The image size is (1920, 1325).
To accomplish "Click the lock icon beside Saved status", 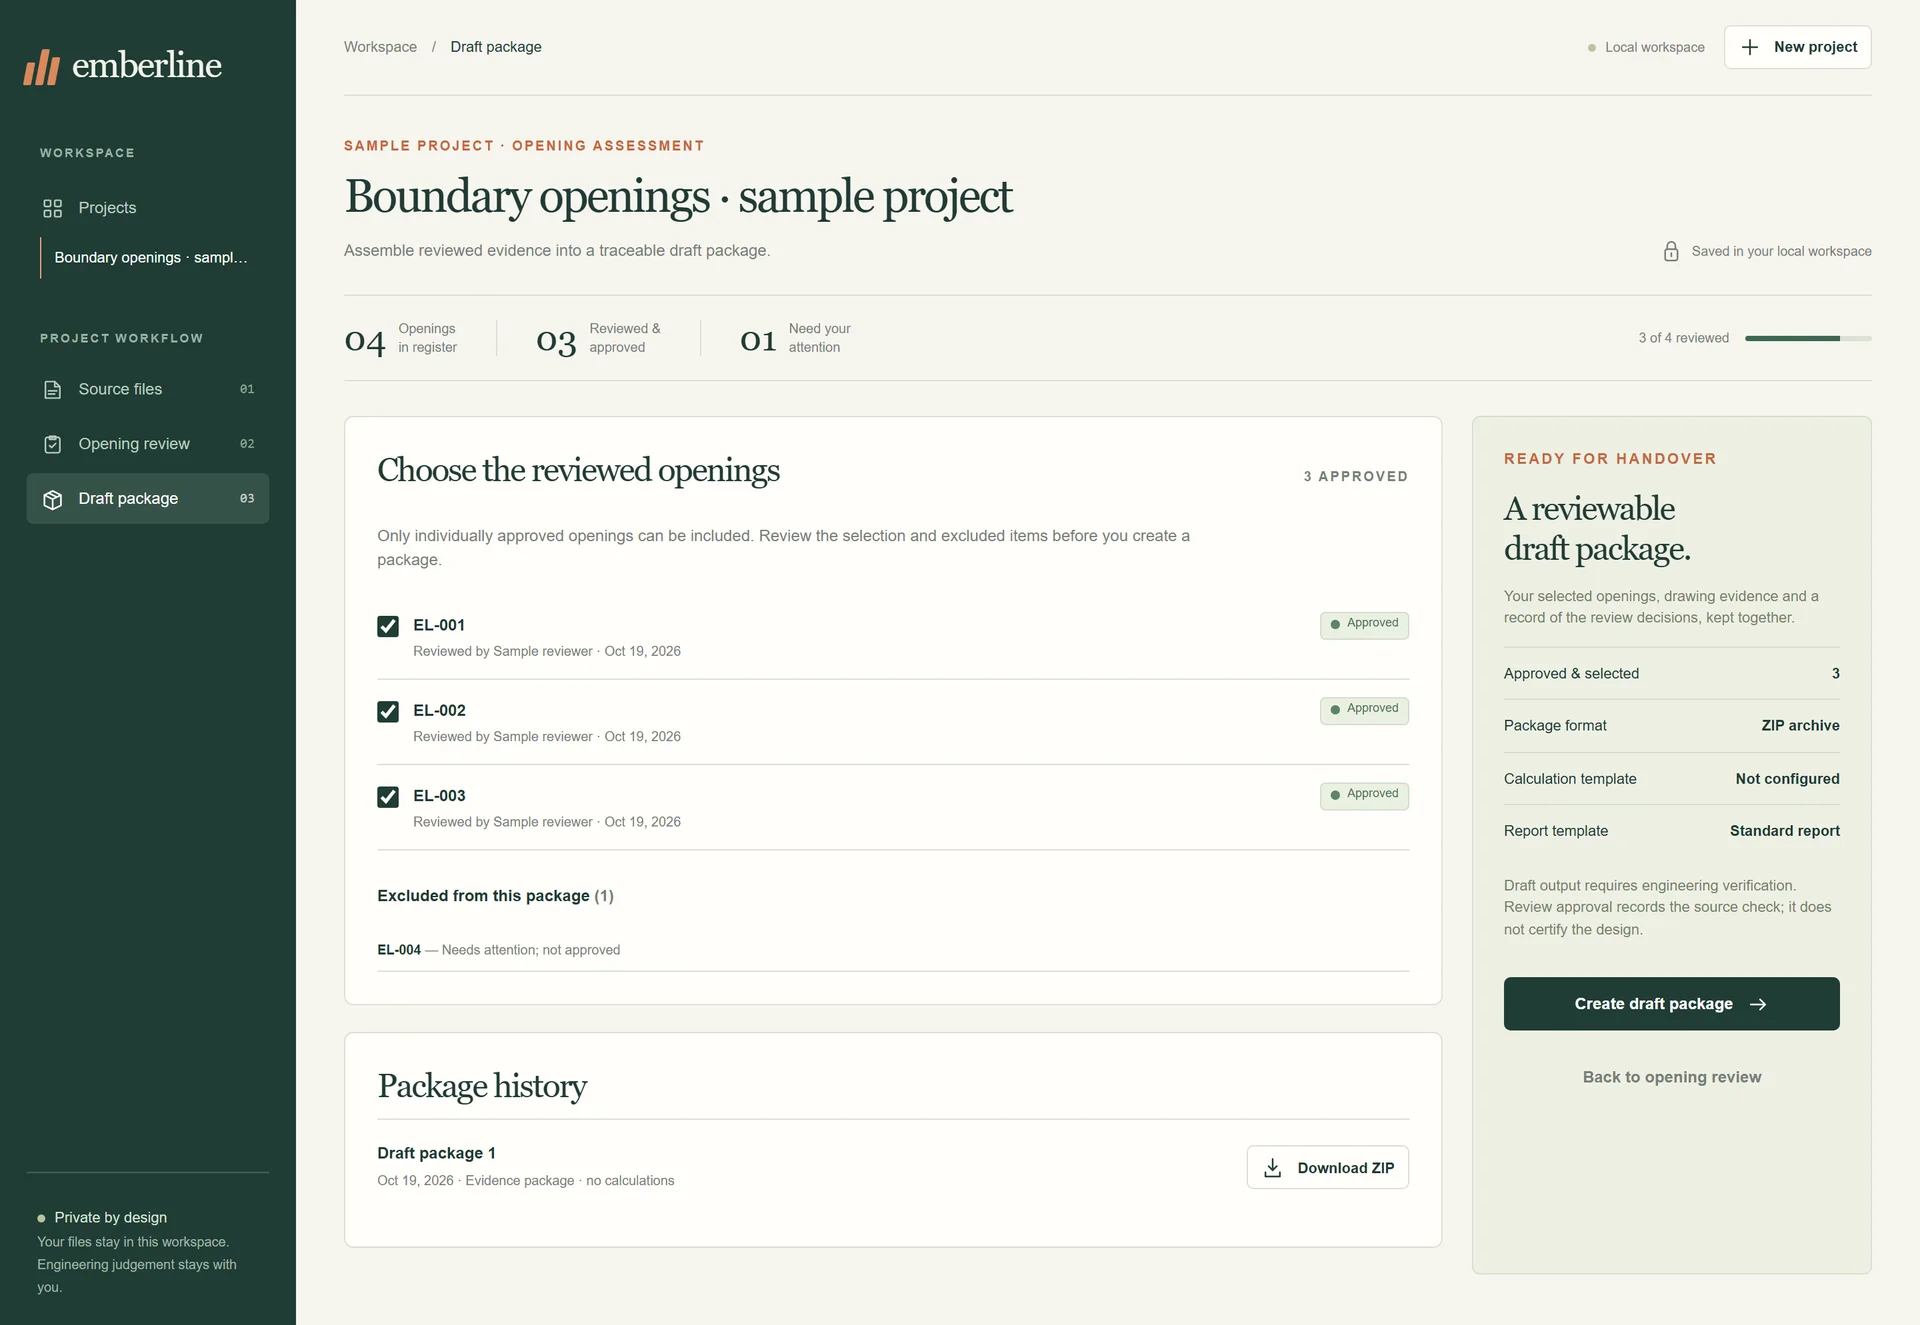I will point(1671,251).
